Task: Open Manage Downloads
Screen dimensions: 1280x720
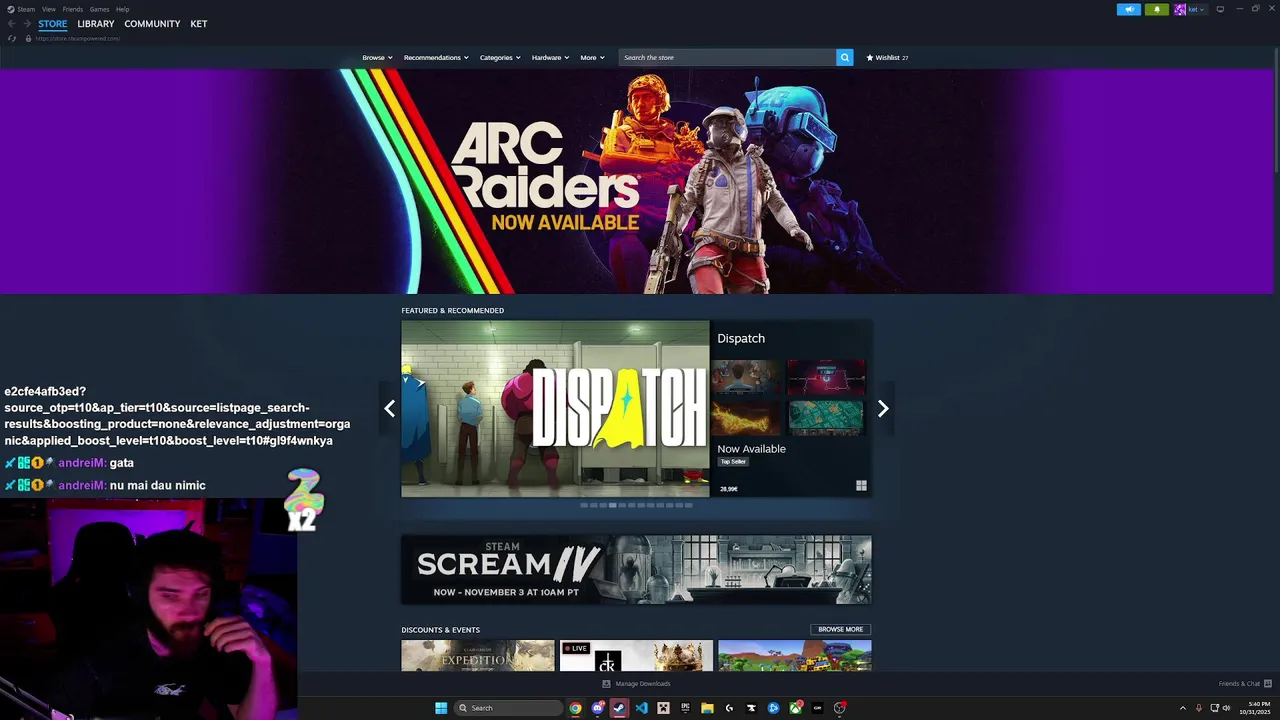Action: coord(636,684)
